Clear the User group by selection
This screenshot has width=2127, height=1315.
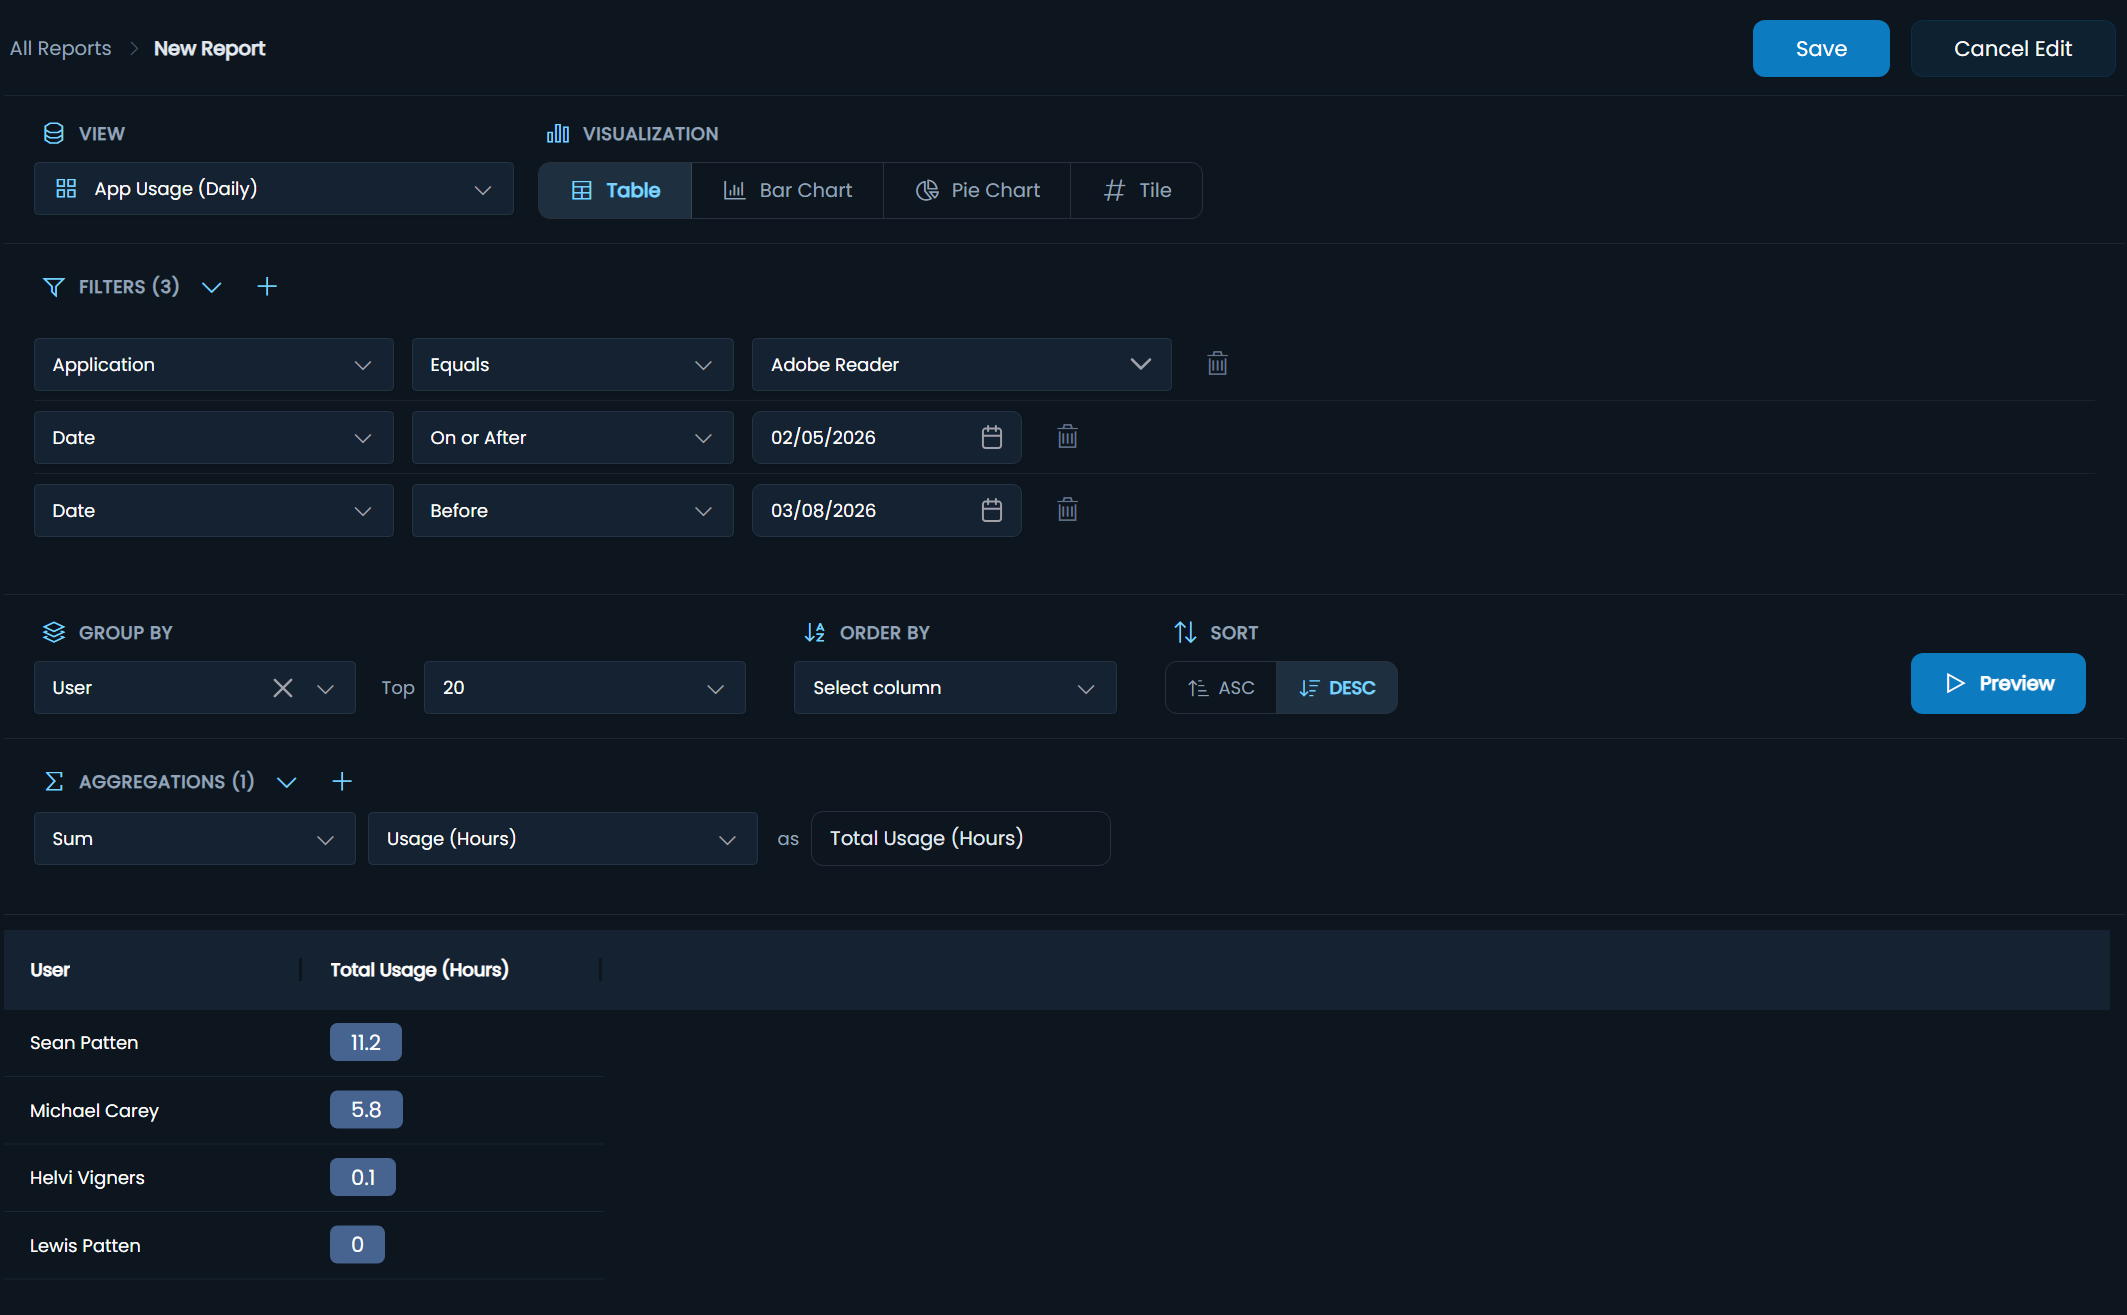[283, 688]
